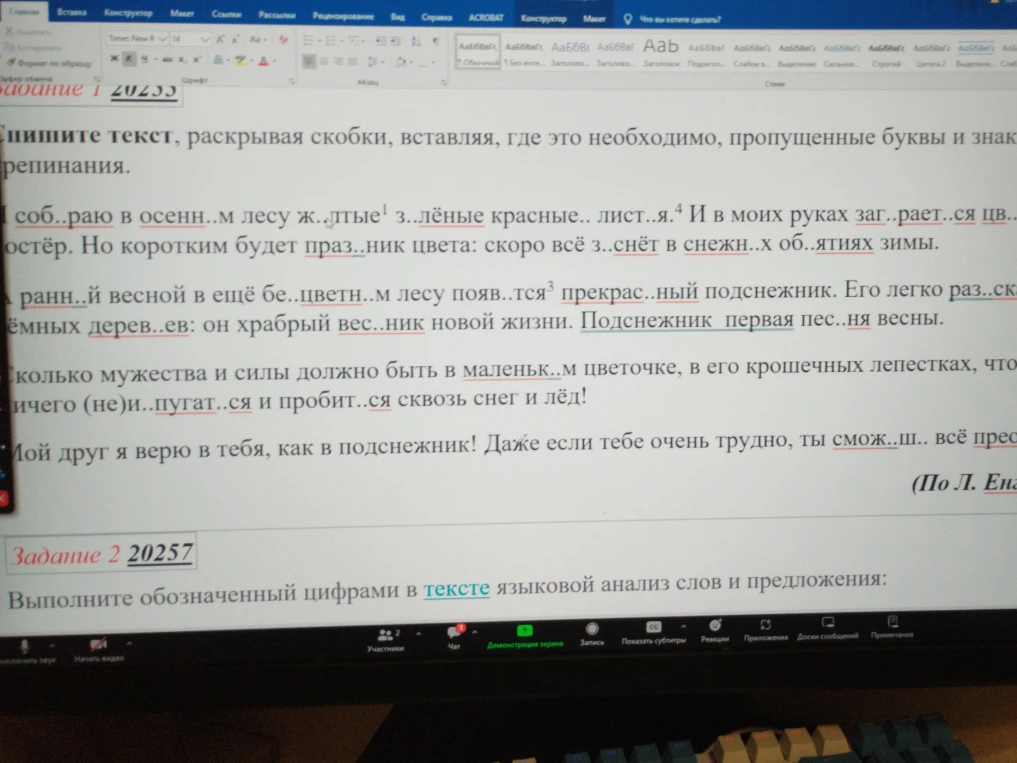Click the multilevel list icon

(354, 41)
